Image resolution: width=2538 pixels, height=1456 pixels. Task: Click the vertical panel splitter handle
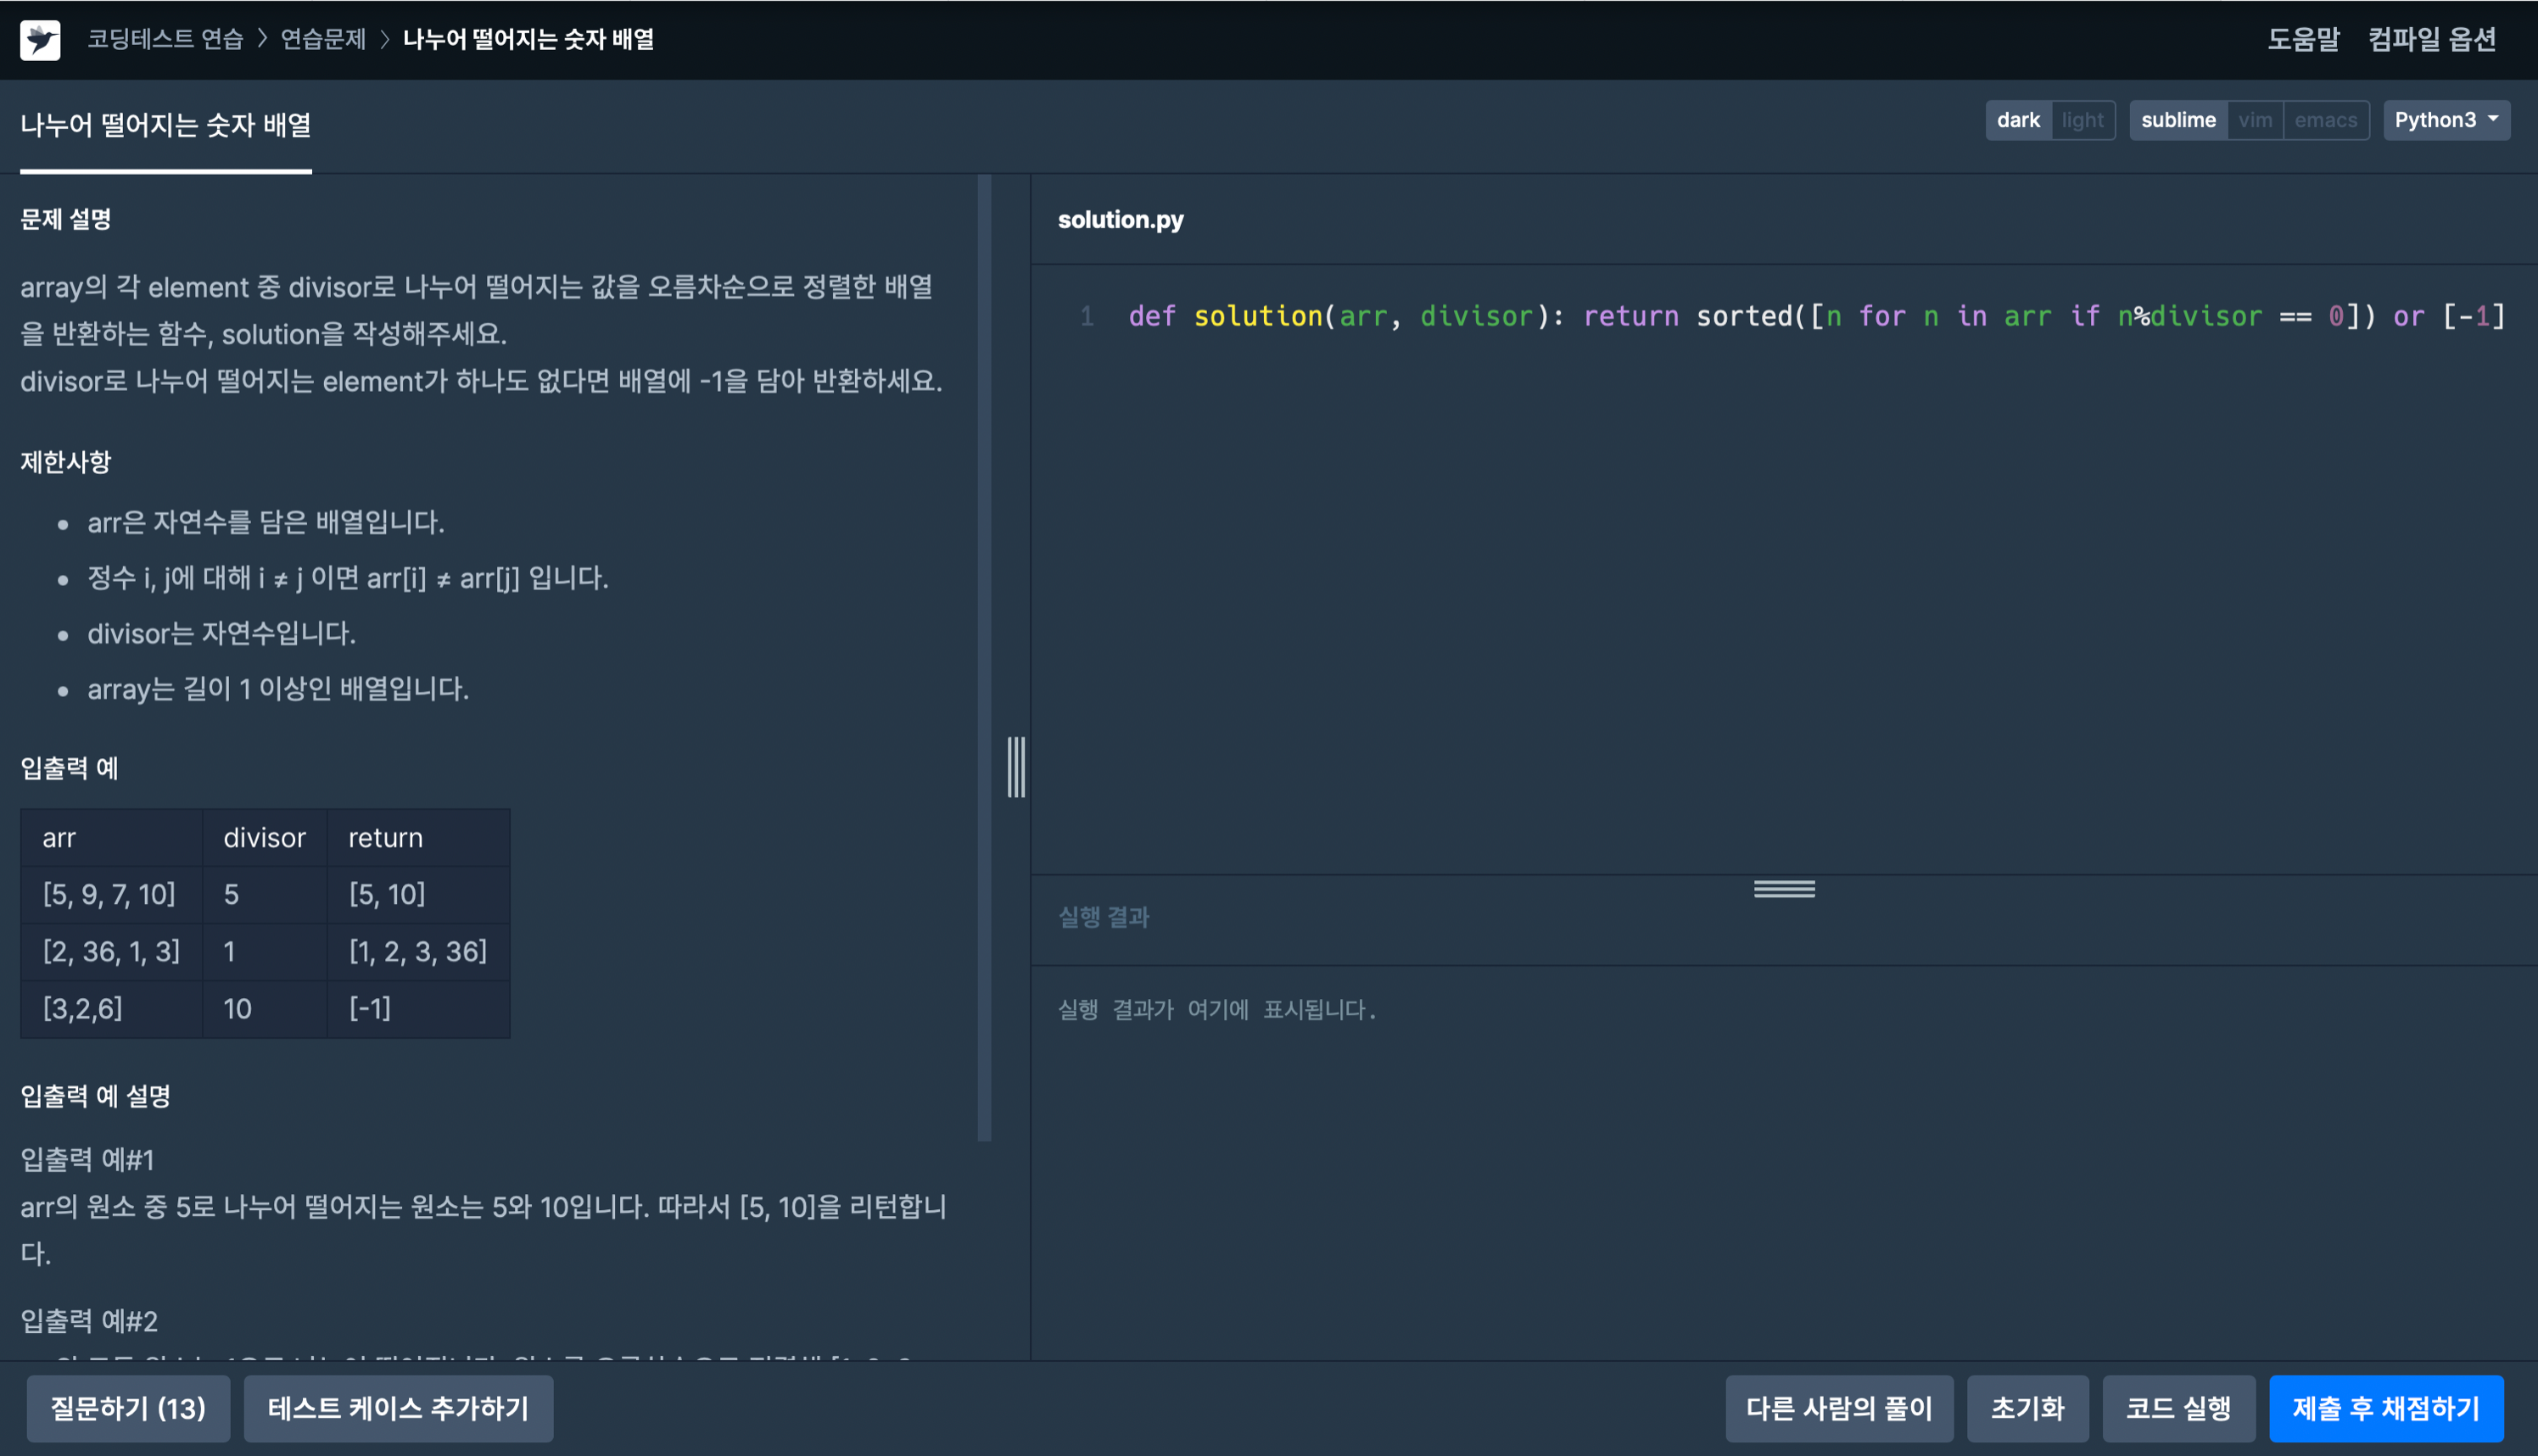(x=1016, y=767)
